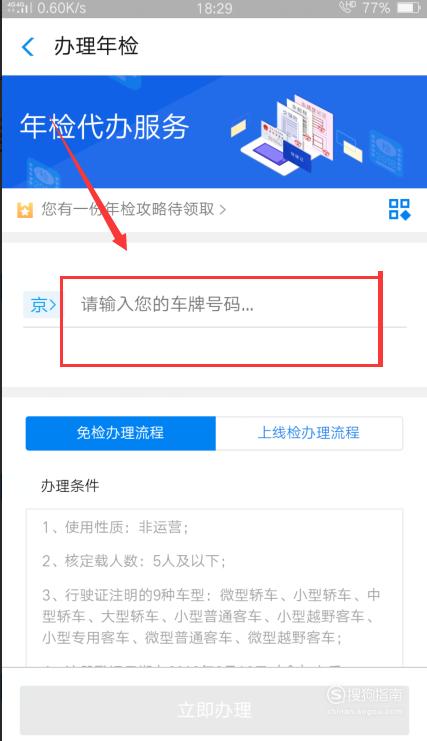Tap the HD call status icon

(347, 8)
